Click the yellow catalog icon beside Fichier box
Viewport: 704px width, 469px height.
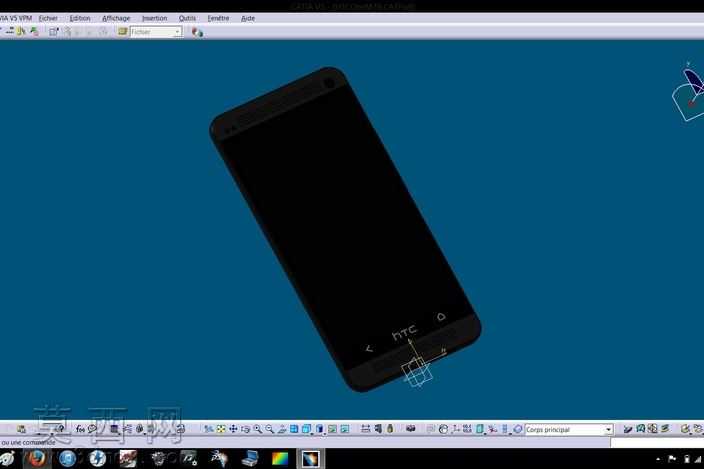coord(123,31)
